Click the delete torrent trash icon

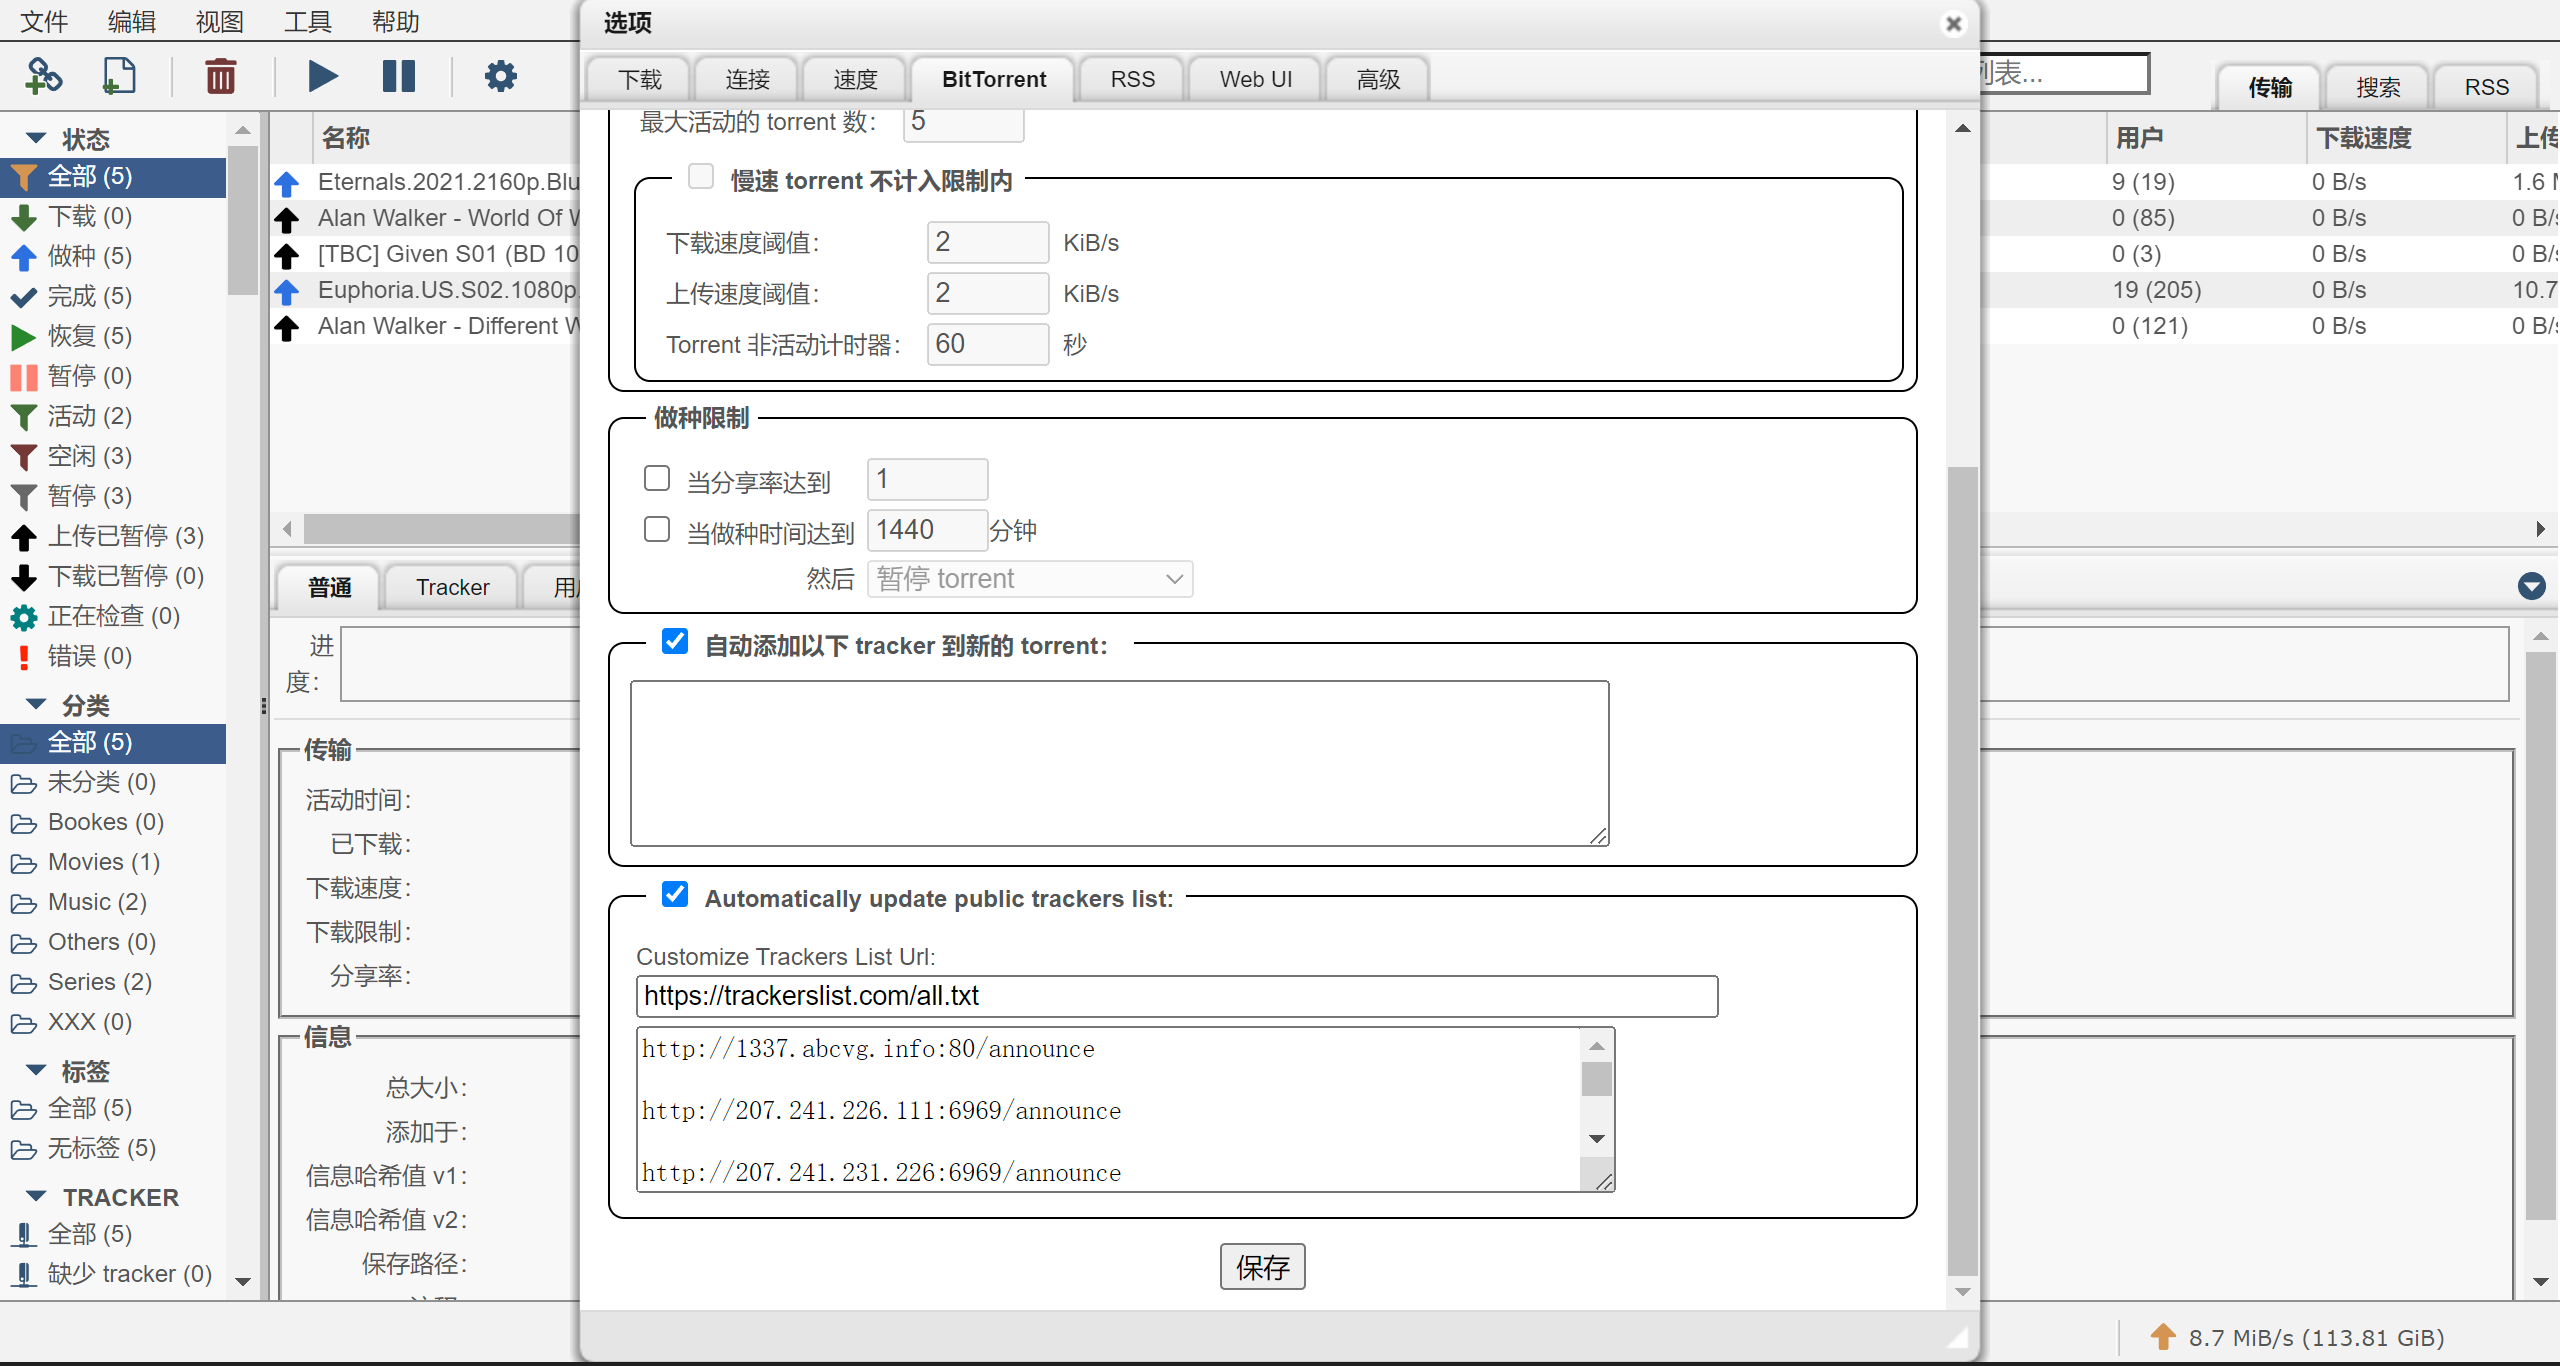220,76
